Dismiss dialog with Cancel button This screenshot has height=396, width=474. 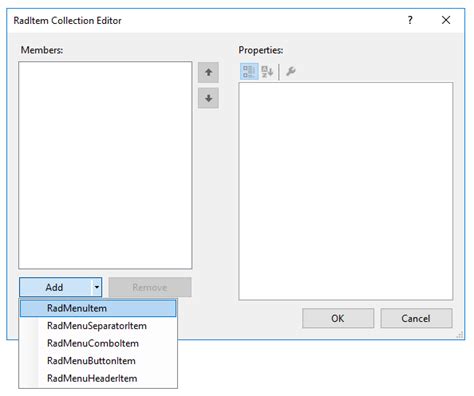click(416, 318)
